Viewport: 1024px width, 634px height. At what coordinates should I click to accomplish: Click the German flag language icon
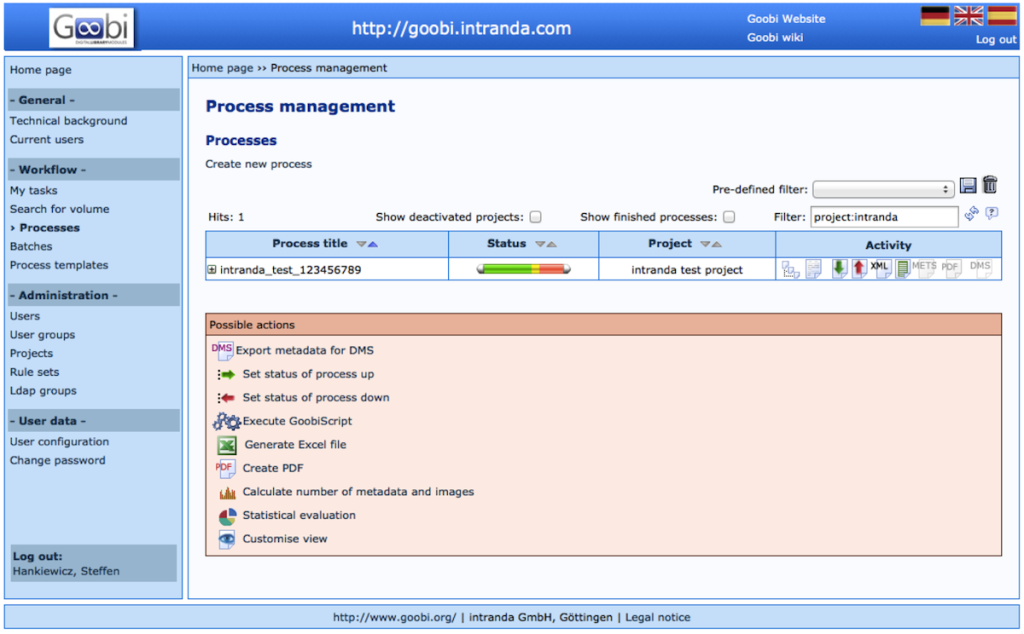[x=935, y=16]
